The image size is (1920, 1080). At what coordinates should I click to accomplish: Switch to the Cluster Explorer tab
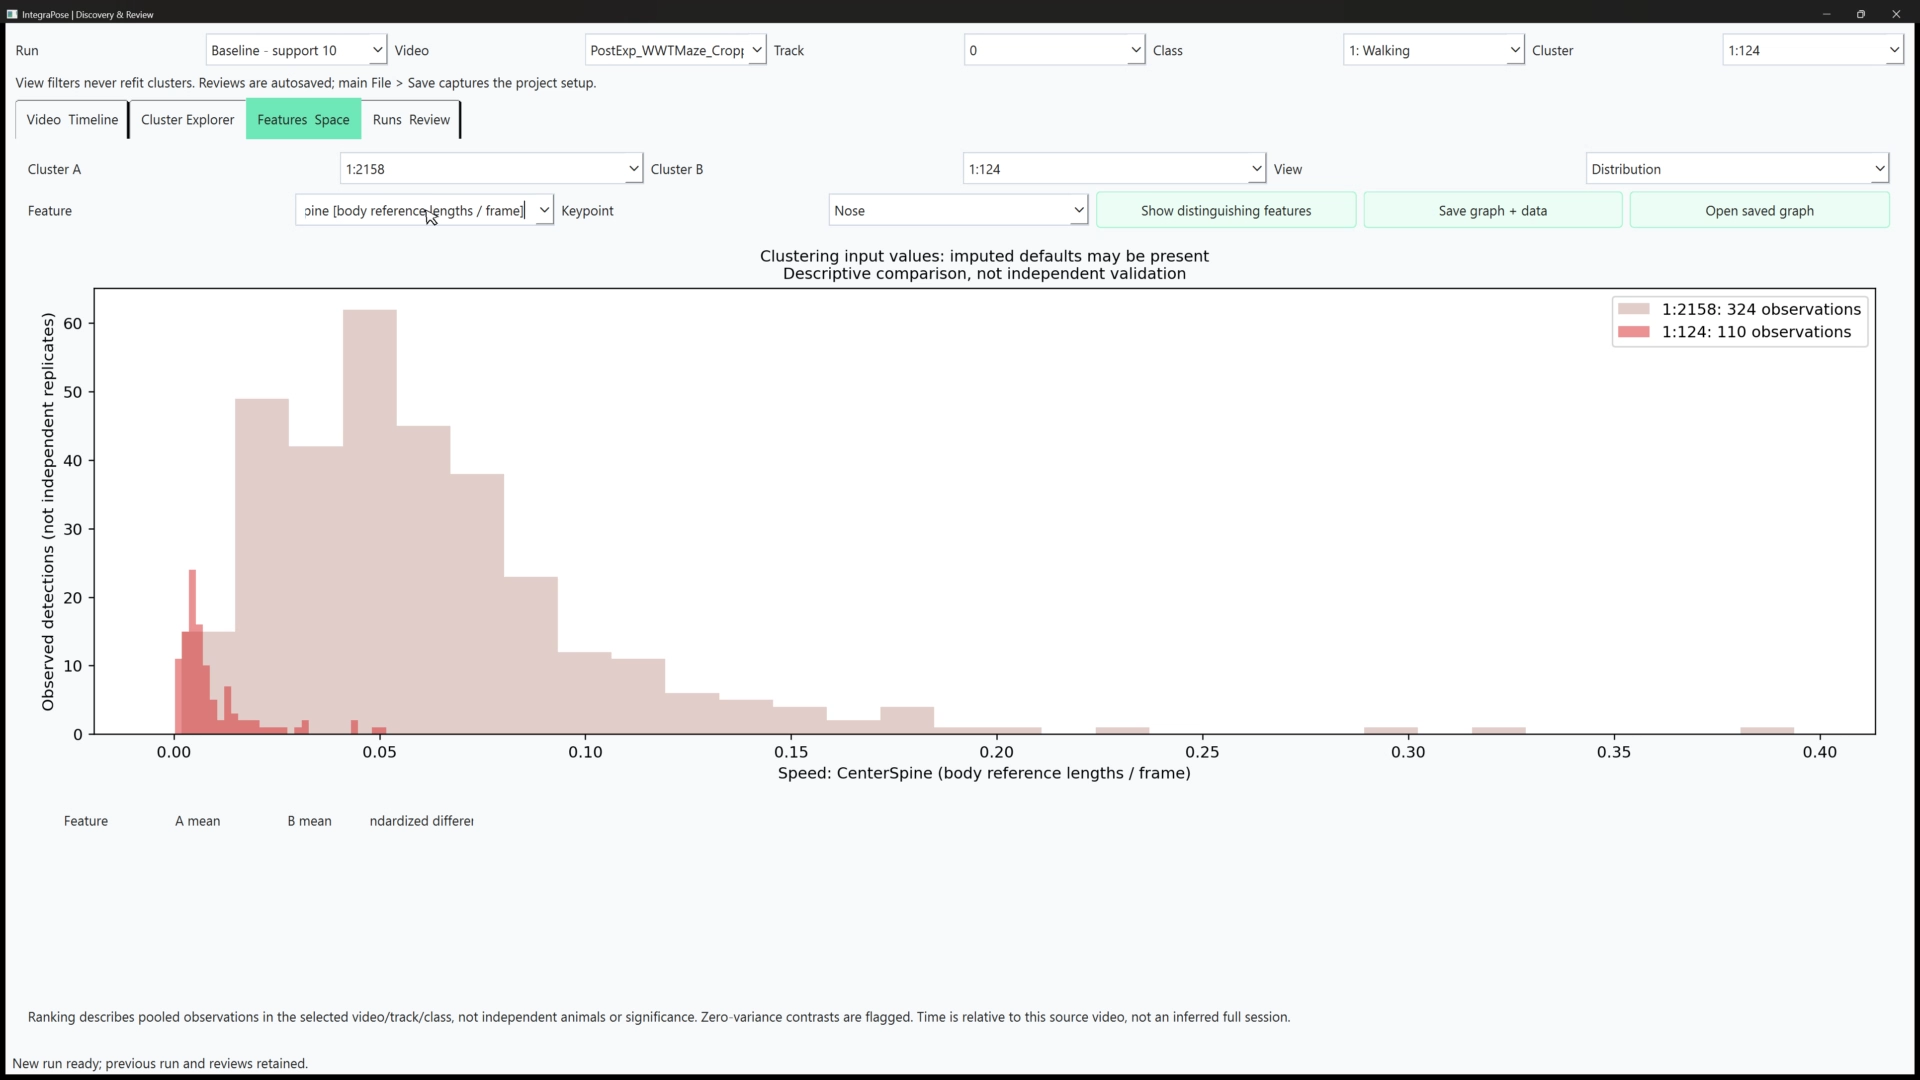pyautogui.click(x=187, y=119)
